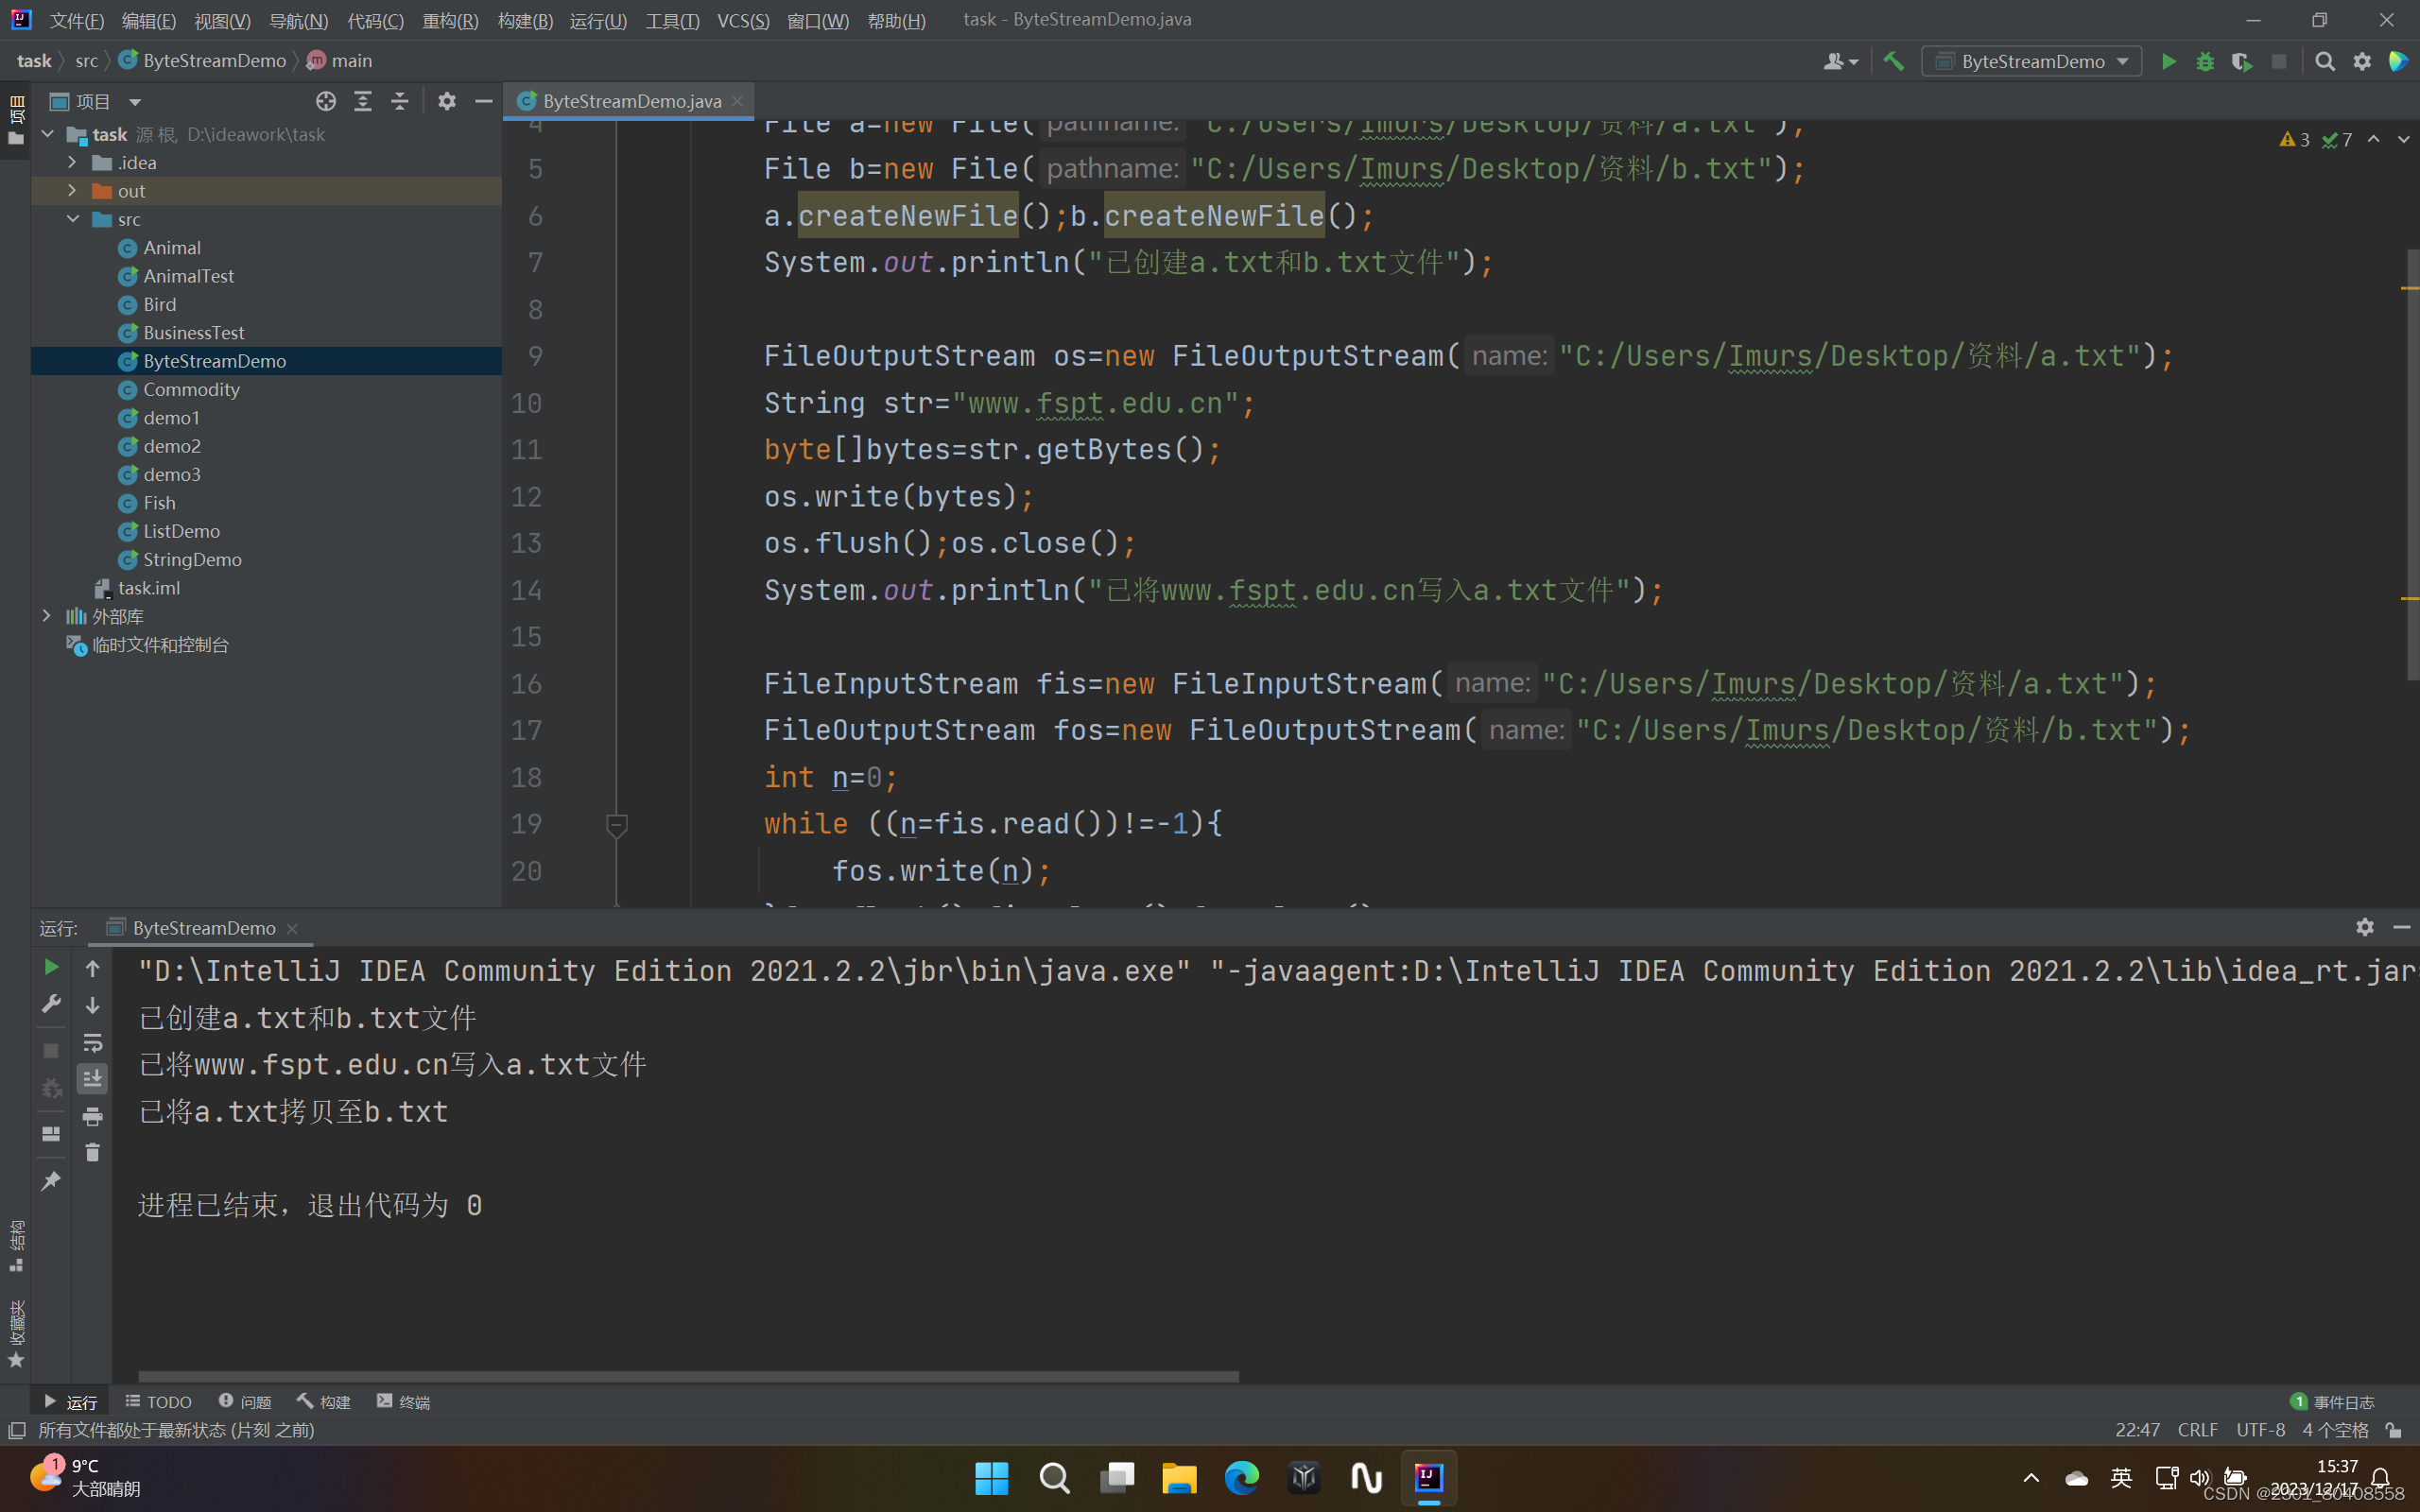
Task: Open IDE settings gear in top toolbar
Action: click(x=2362, y=61)
